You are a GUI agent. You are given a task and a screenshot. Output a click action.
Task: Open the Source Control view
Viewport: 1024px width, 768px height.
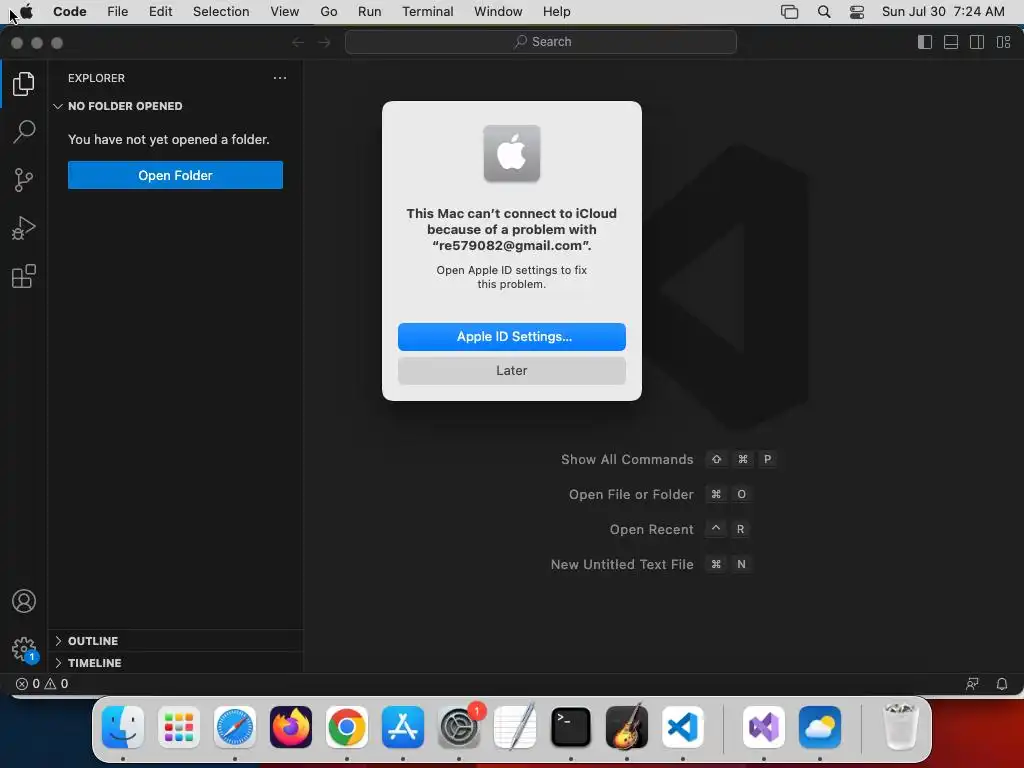[x=24, y=180]
